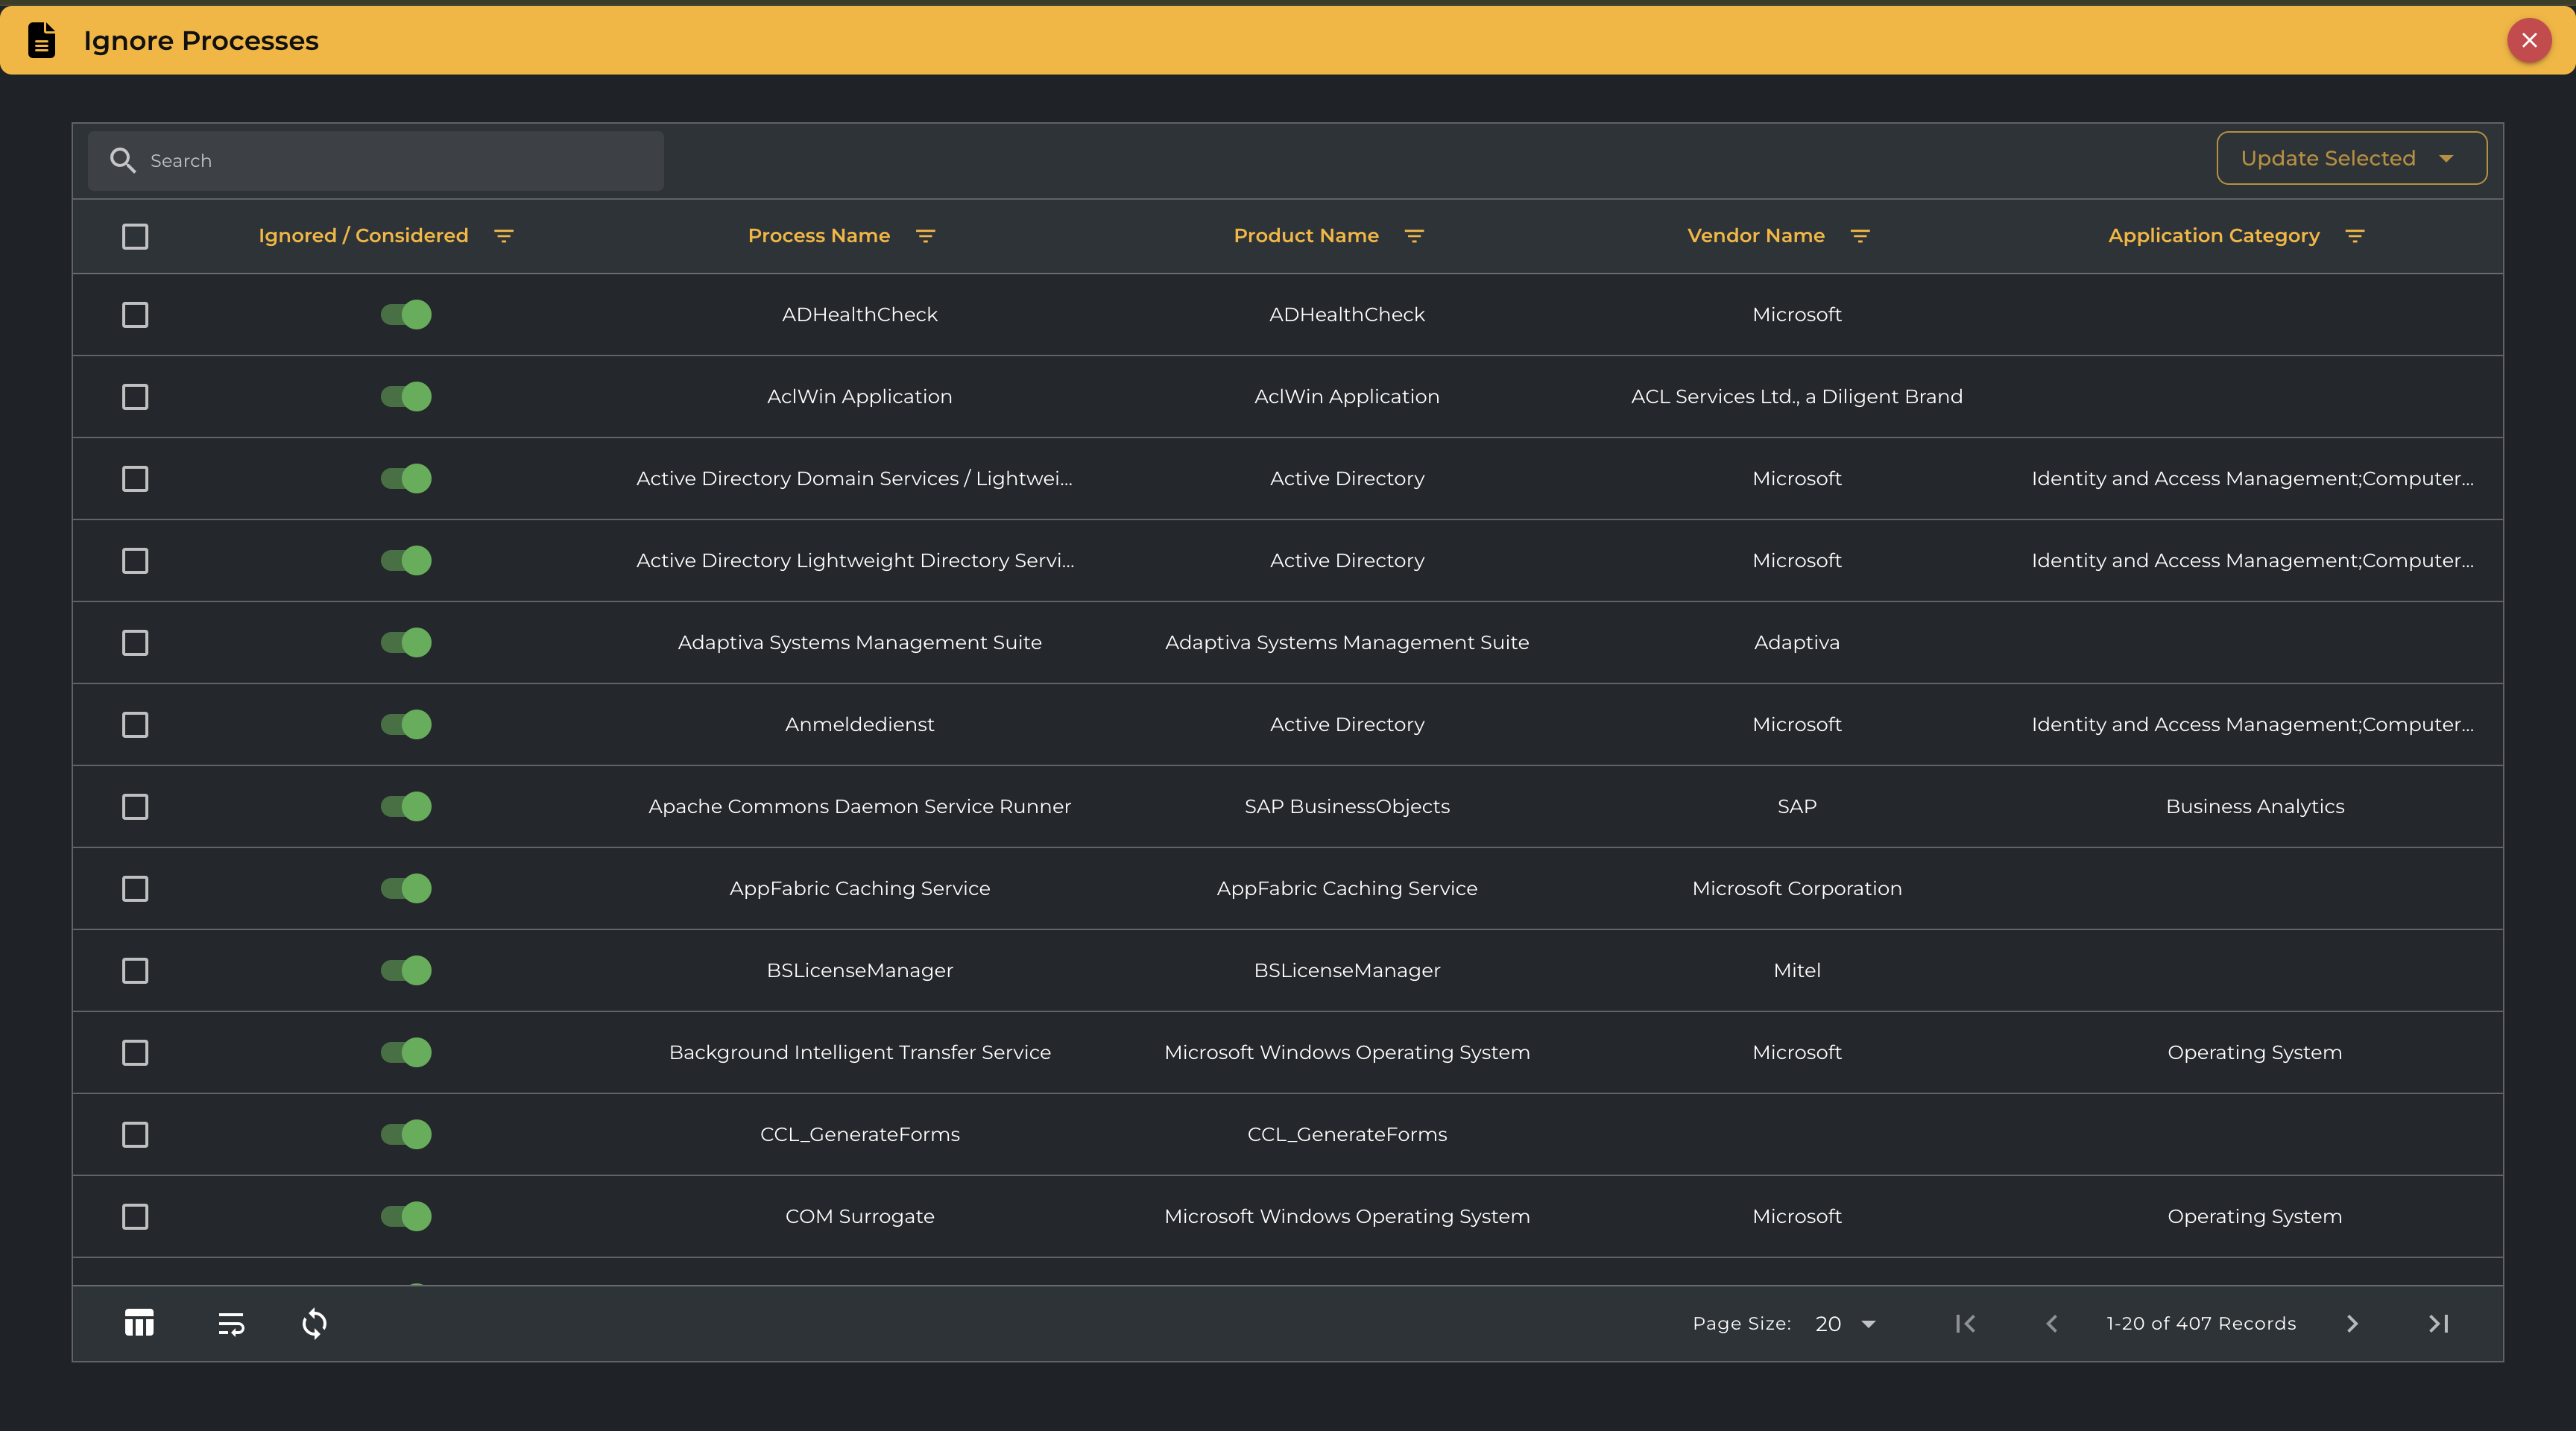Open the Vendor Name filter icon

tap(1859, 236)
